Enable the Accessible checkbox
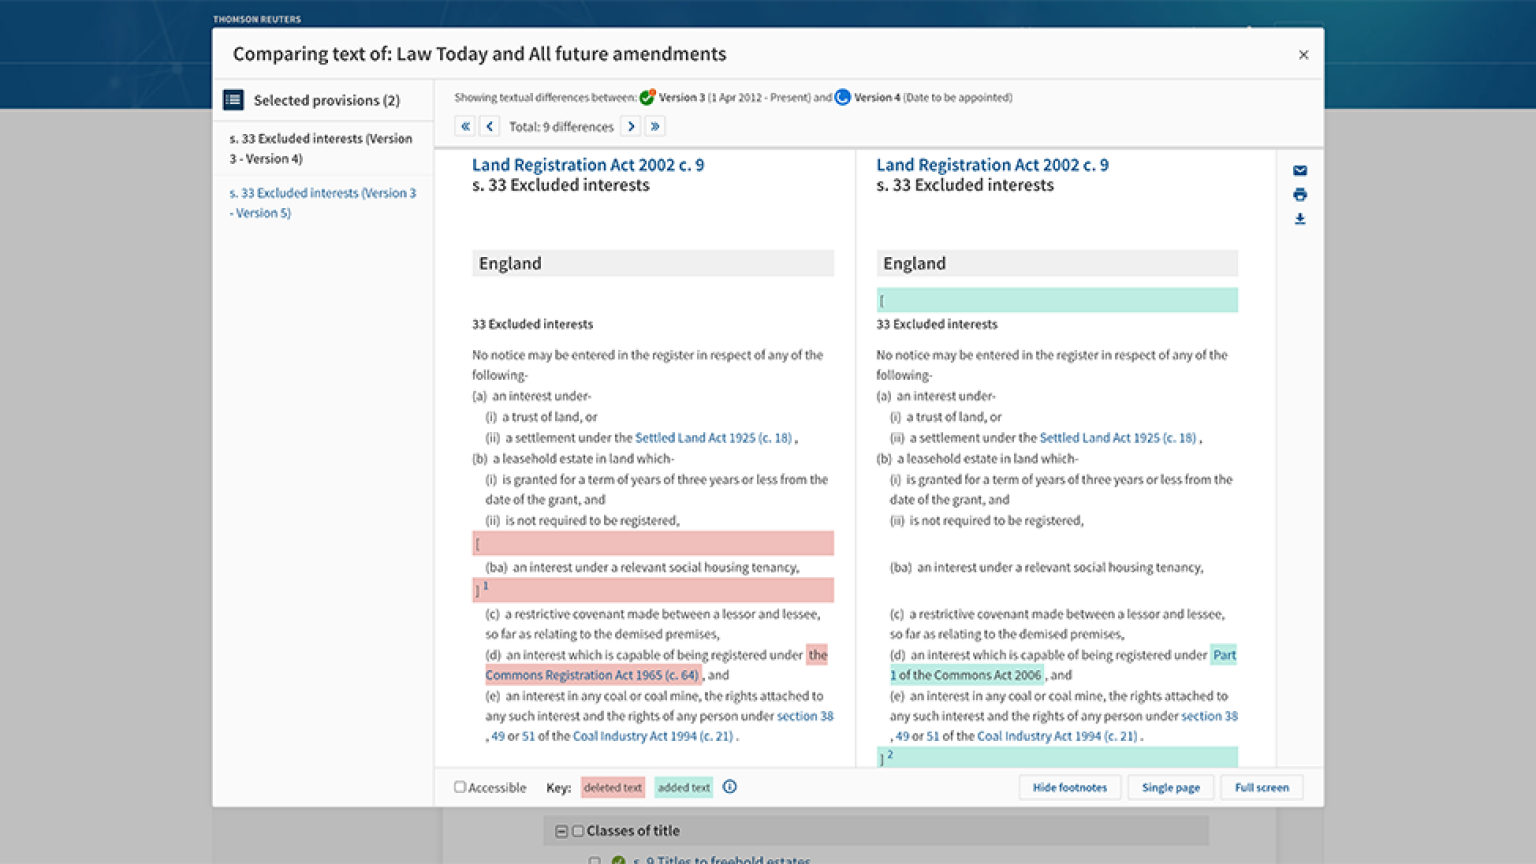Viewport: 1536px width, 864px height. pos(460,787)
